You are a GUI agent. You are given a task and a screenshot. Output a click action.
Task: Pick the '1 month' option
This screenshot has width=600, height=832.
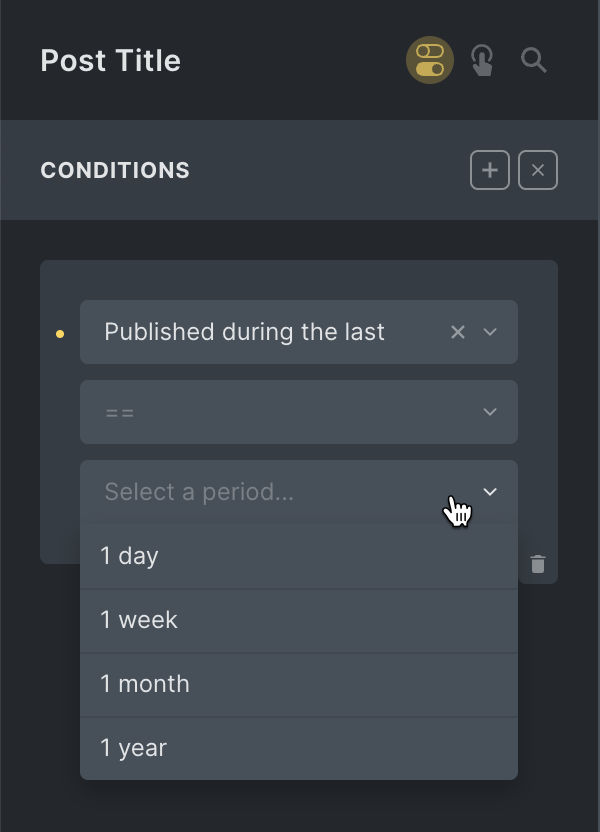click(x=145, y=684)
